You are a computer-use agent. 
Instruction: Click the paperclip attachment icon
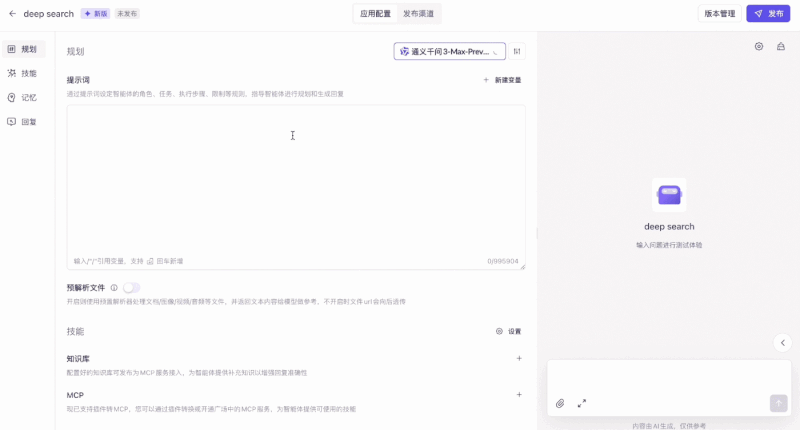point(560,403)
